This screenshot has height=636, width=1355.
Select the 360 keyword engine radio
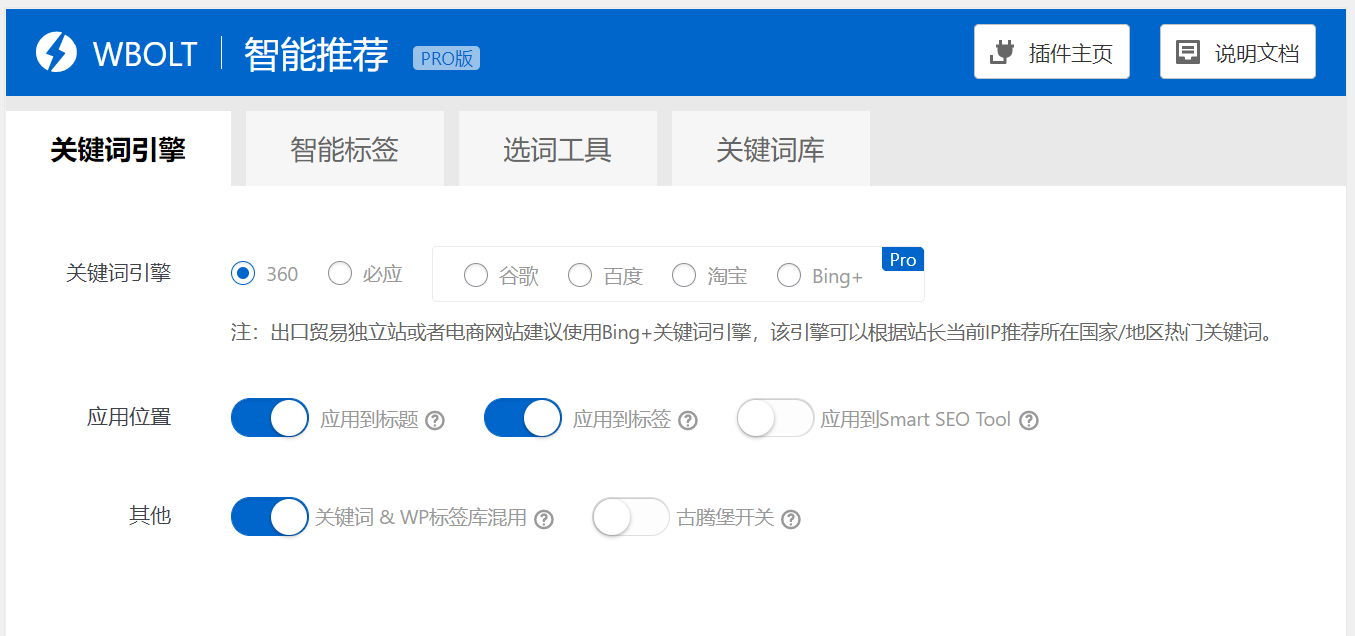(243, 273)
